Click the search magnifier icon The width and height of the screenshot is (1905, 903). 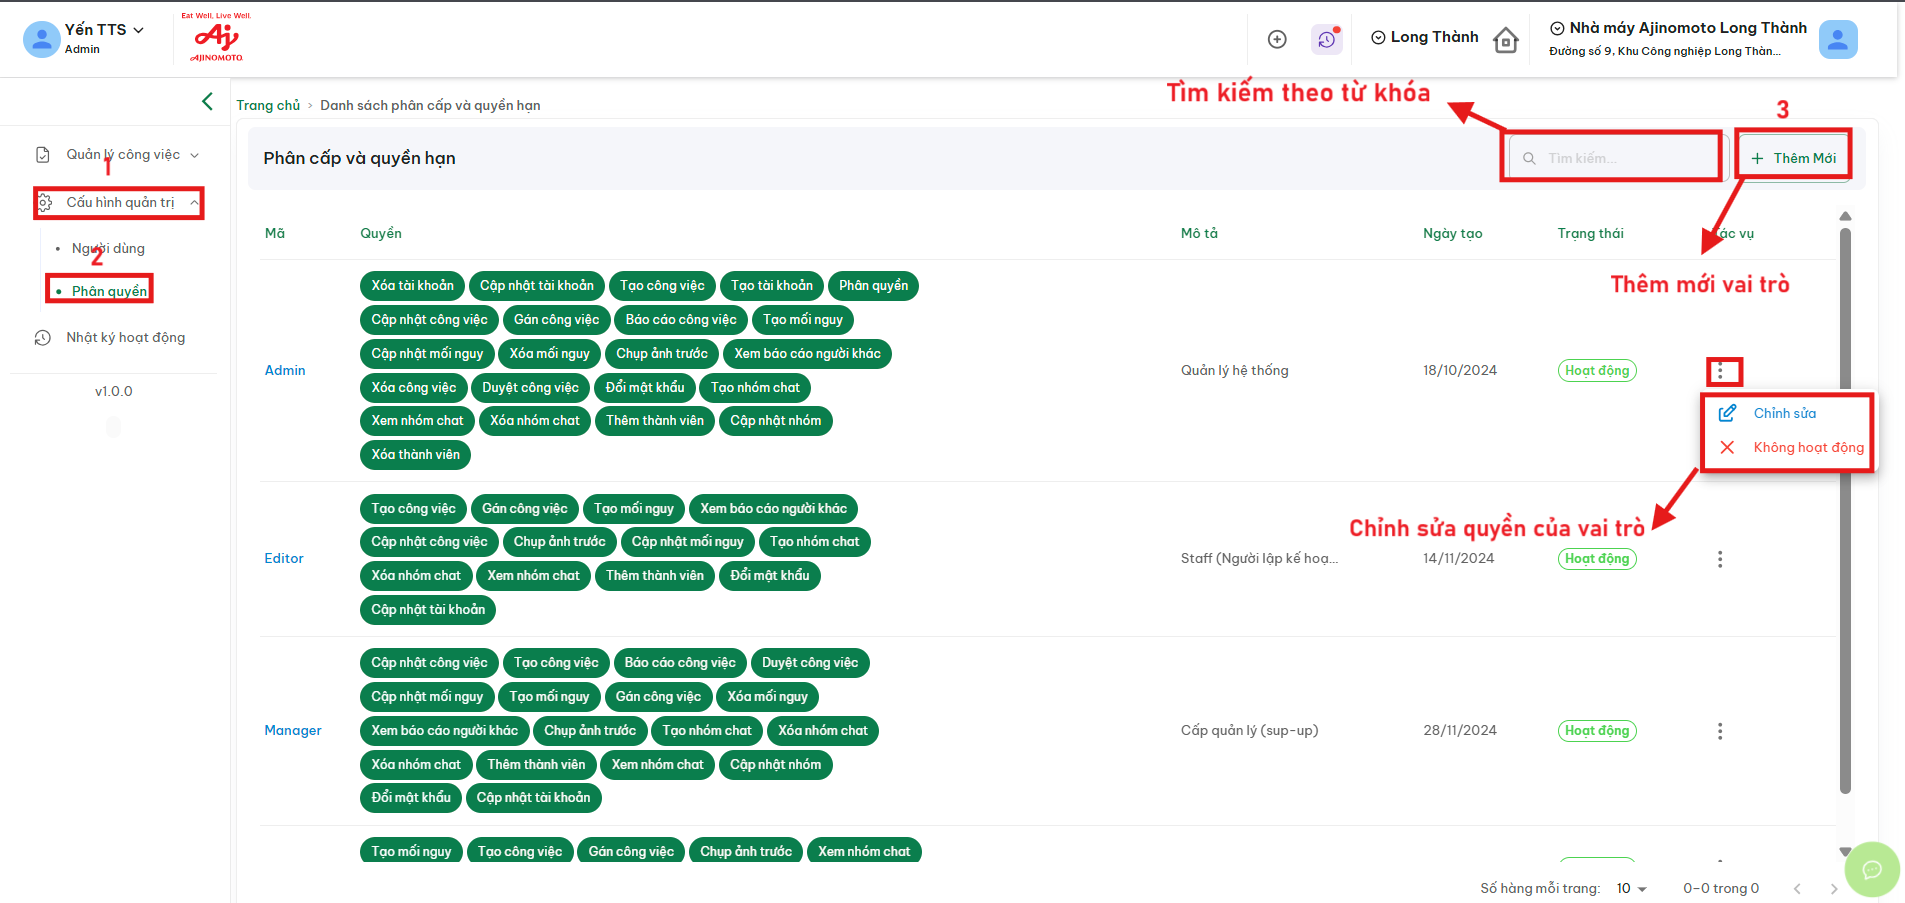click(1529, 158)
